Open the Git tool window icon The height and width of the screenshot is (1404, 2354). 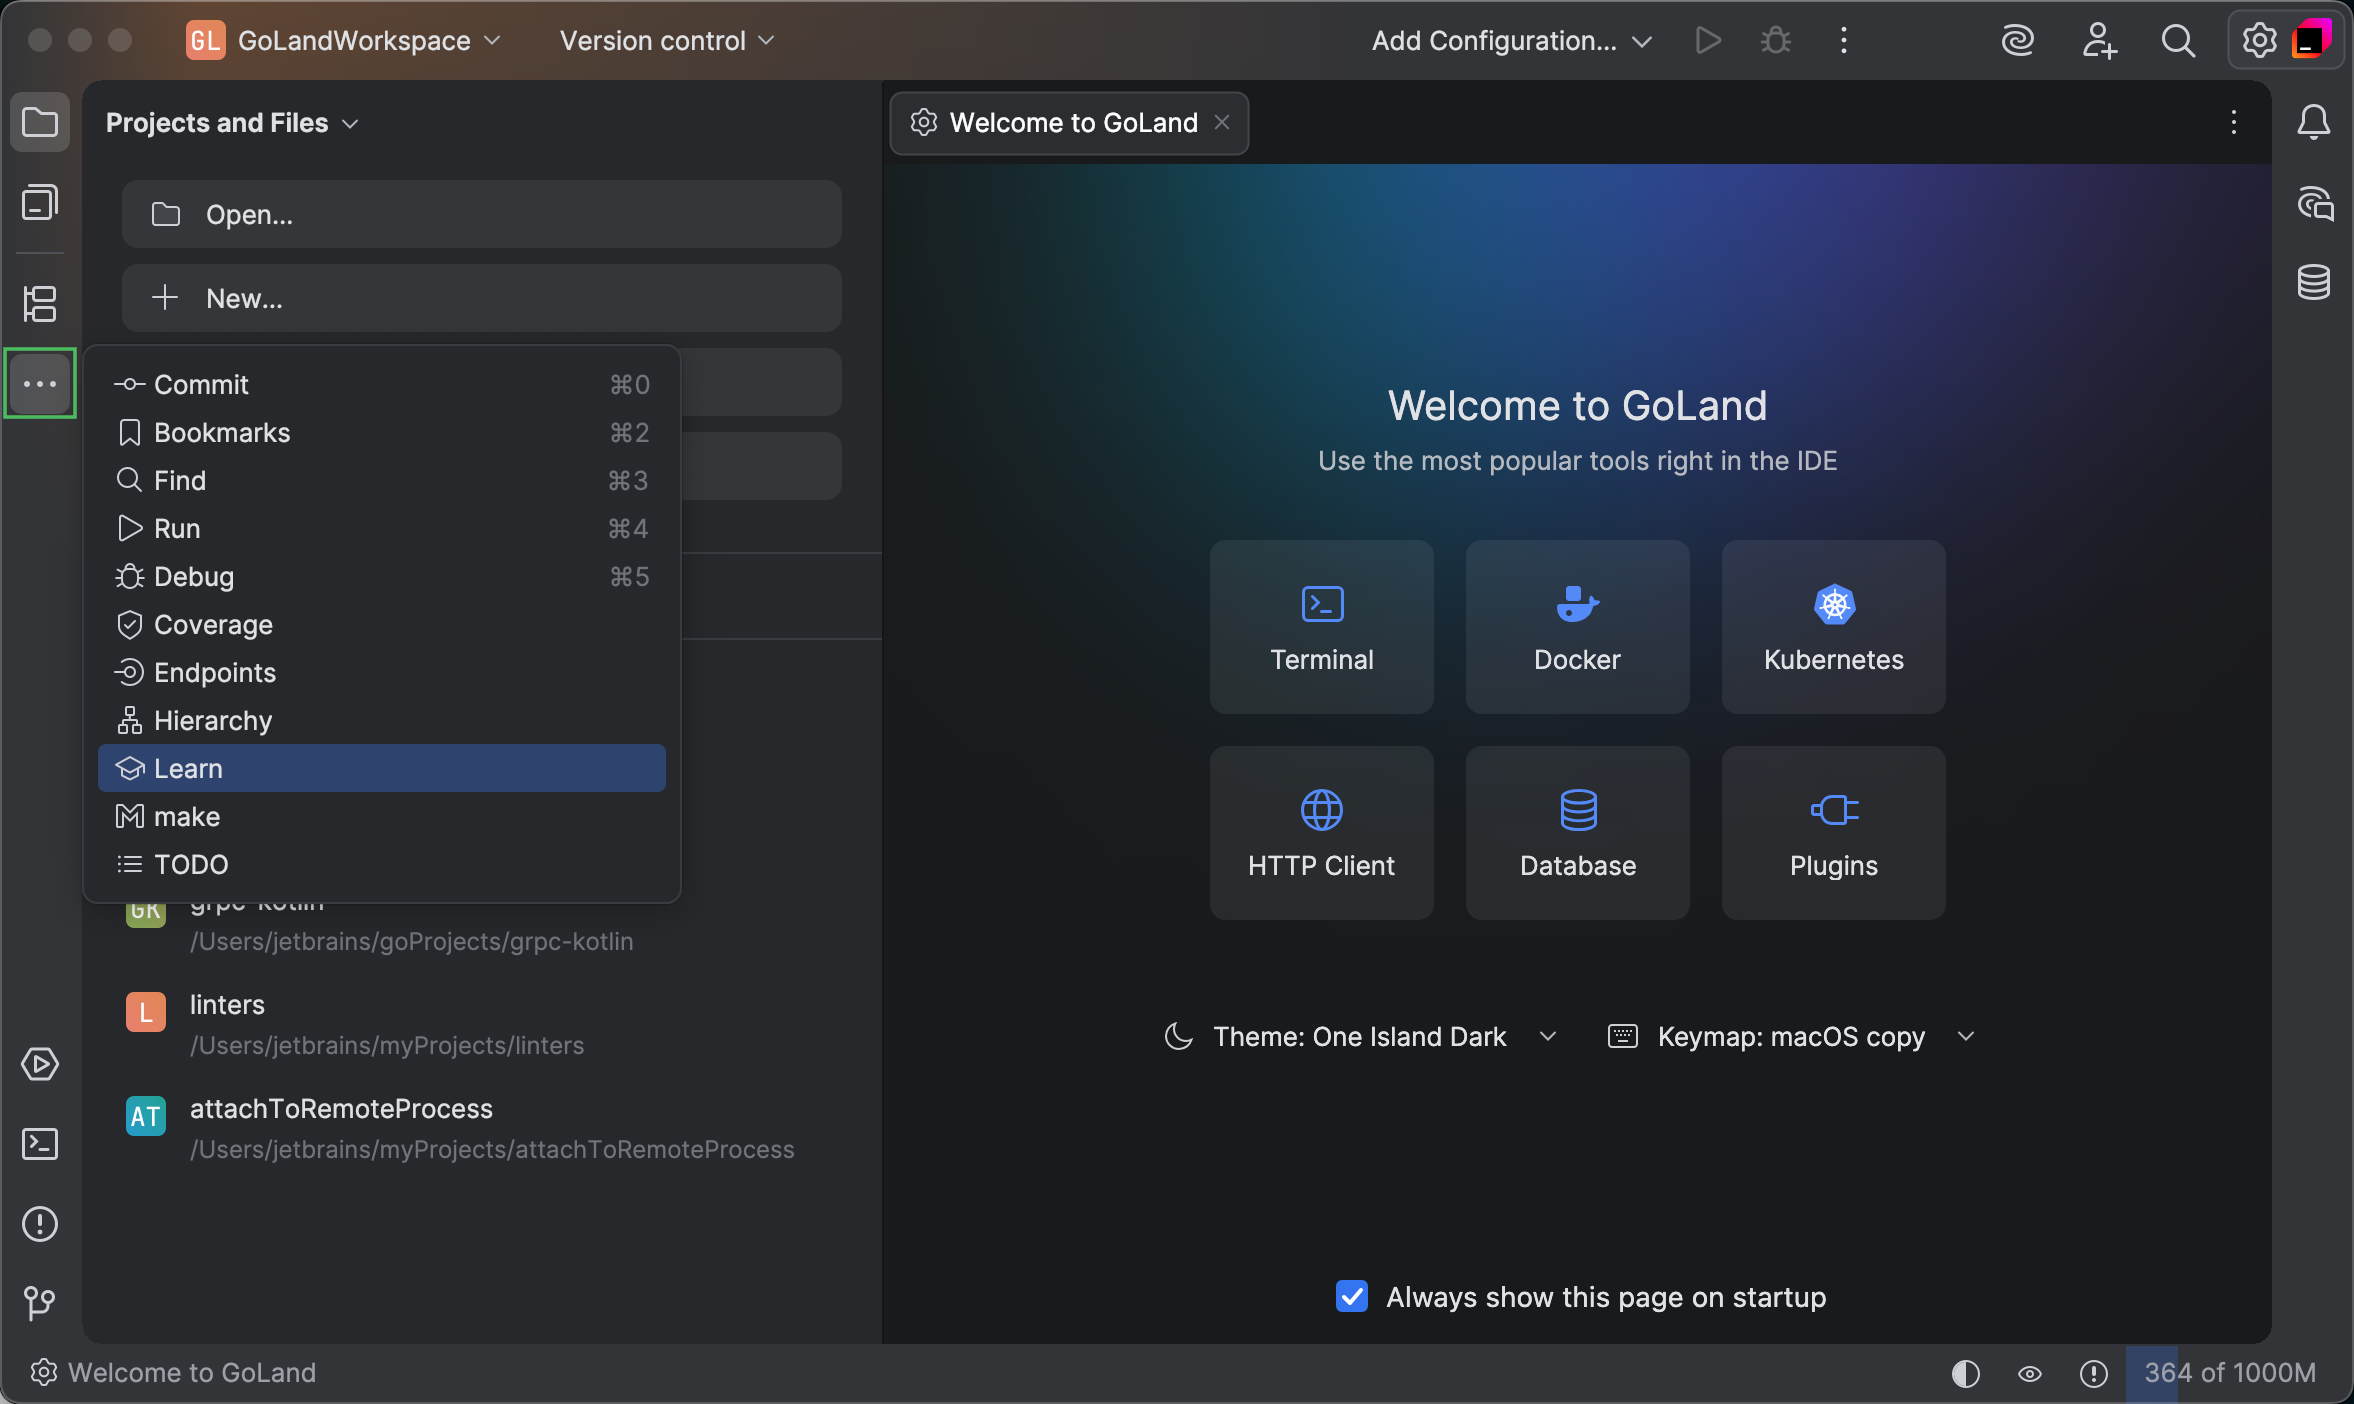(40, 1302)
